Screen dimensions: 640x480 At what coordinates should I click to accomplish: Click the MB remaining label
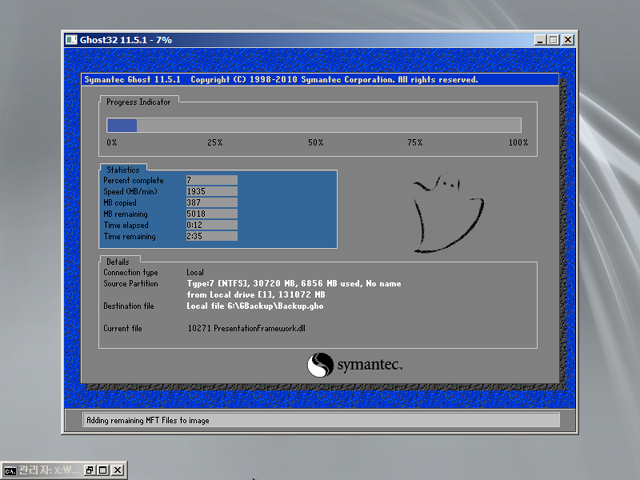(x=125, y=214)
